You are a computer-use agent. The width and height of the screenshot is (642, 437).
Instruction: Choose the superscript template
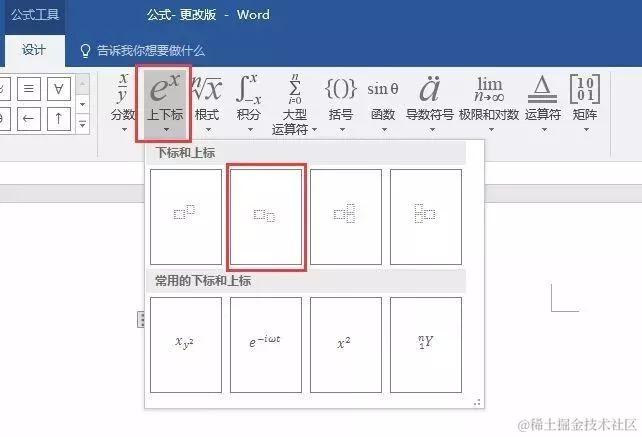point(186,217)
